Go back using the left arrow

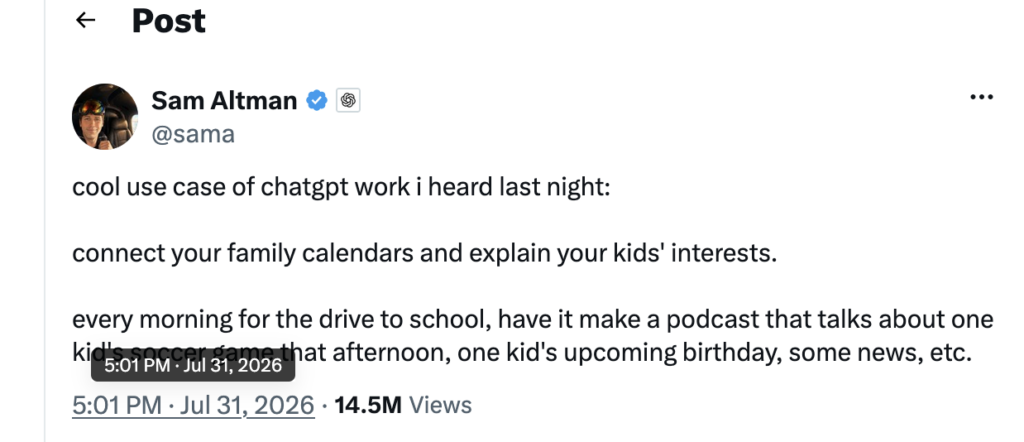(86, 20)
